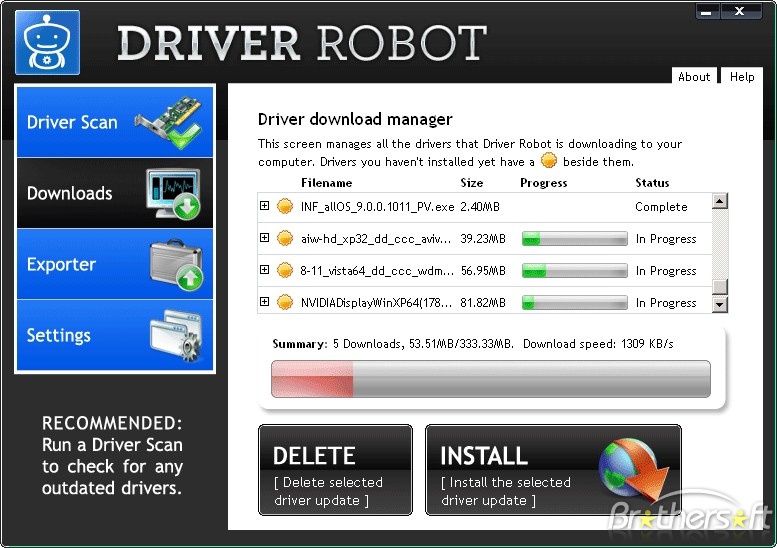The width and height of the screenshot is (777, 548).
Task: Click In Progress status for aiw-hd_xp32
Action: pyautogui.click(x=666, y=239)
